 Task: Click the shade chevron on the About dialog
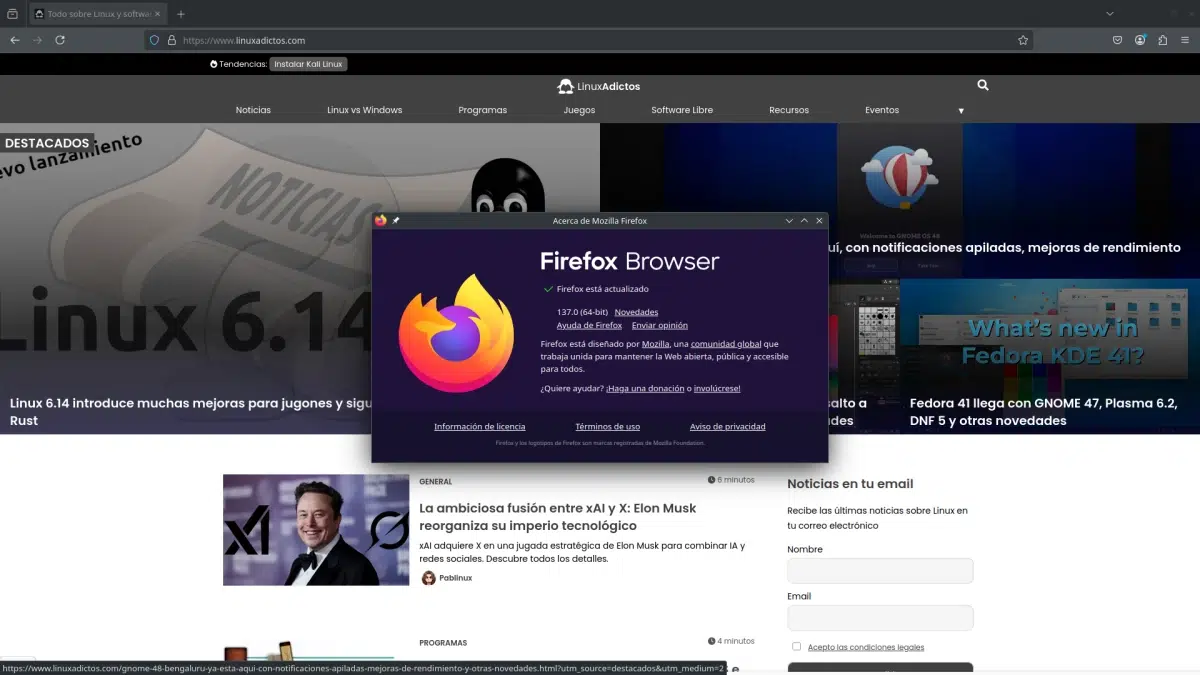click(804, 220)
